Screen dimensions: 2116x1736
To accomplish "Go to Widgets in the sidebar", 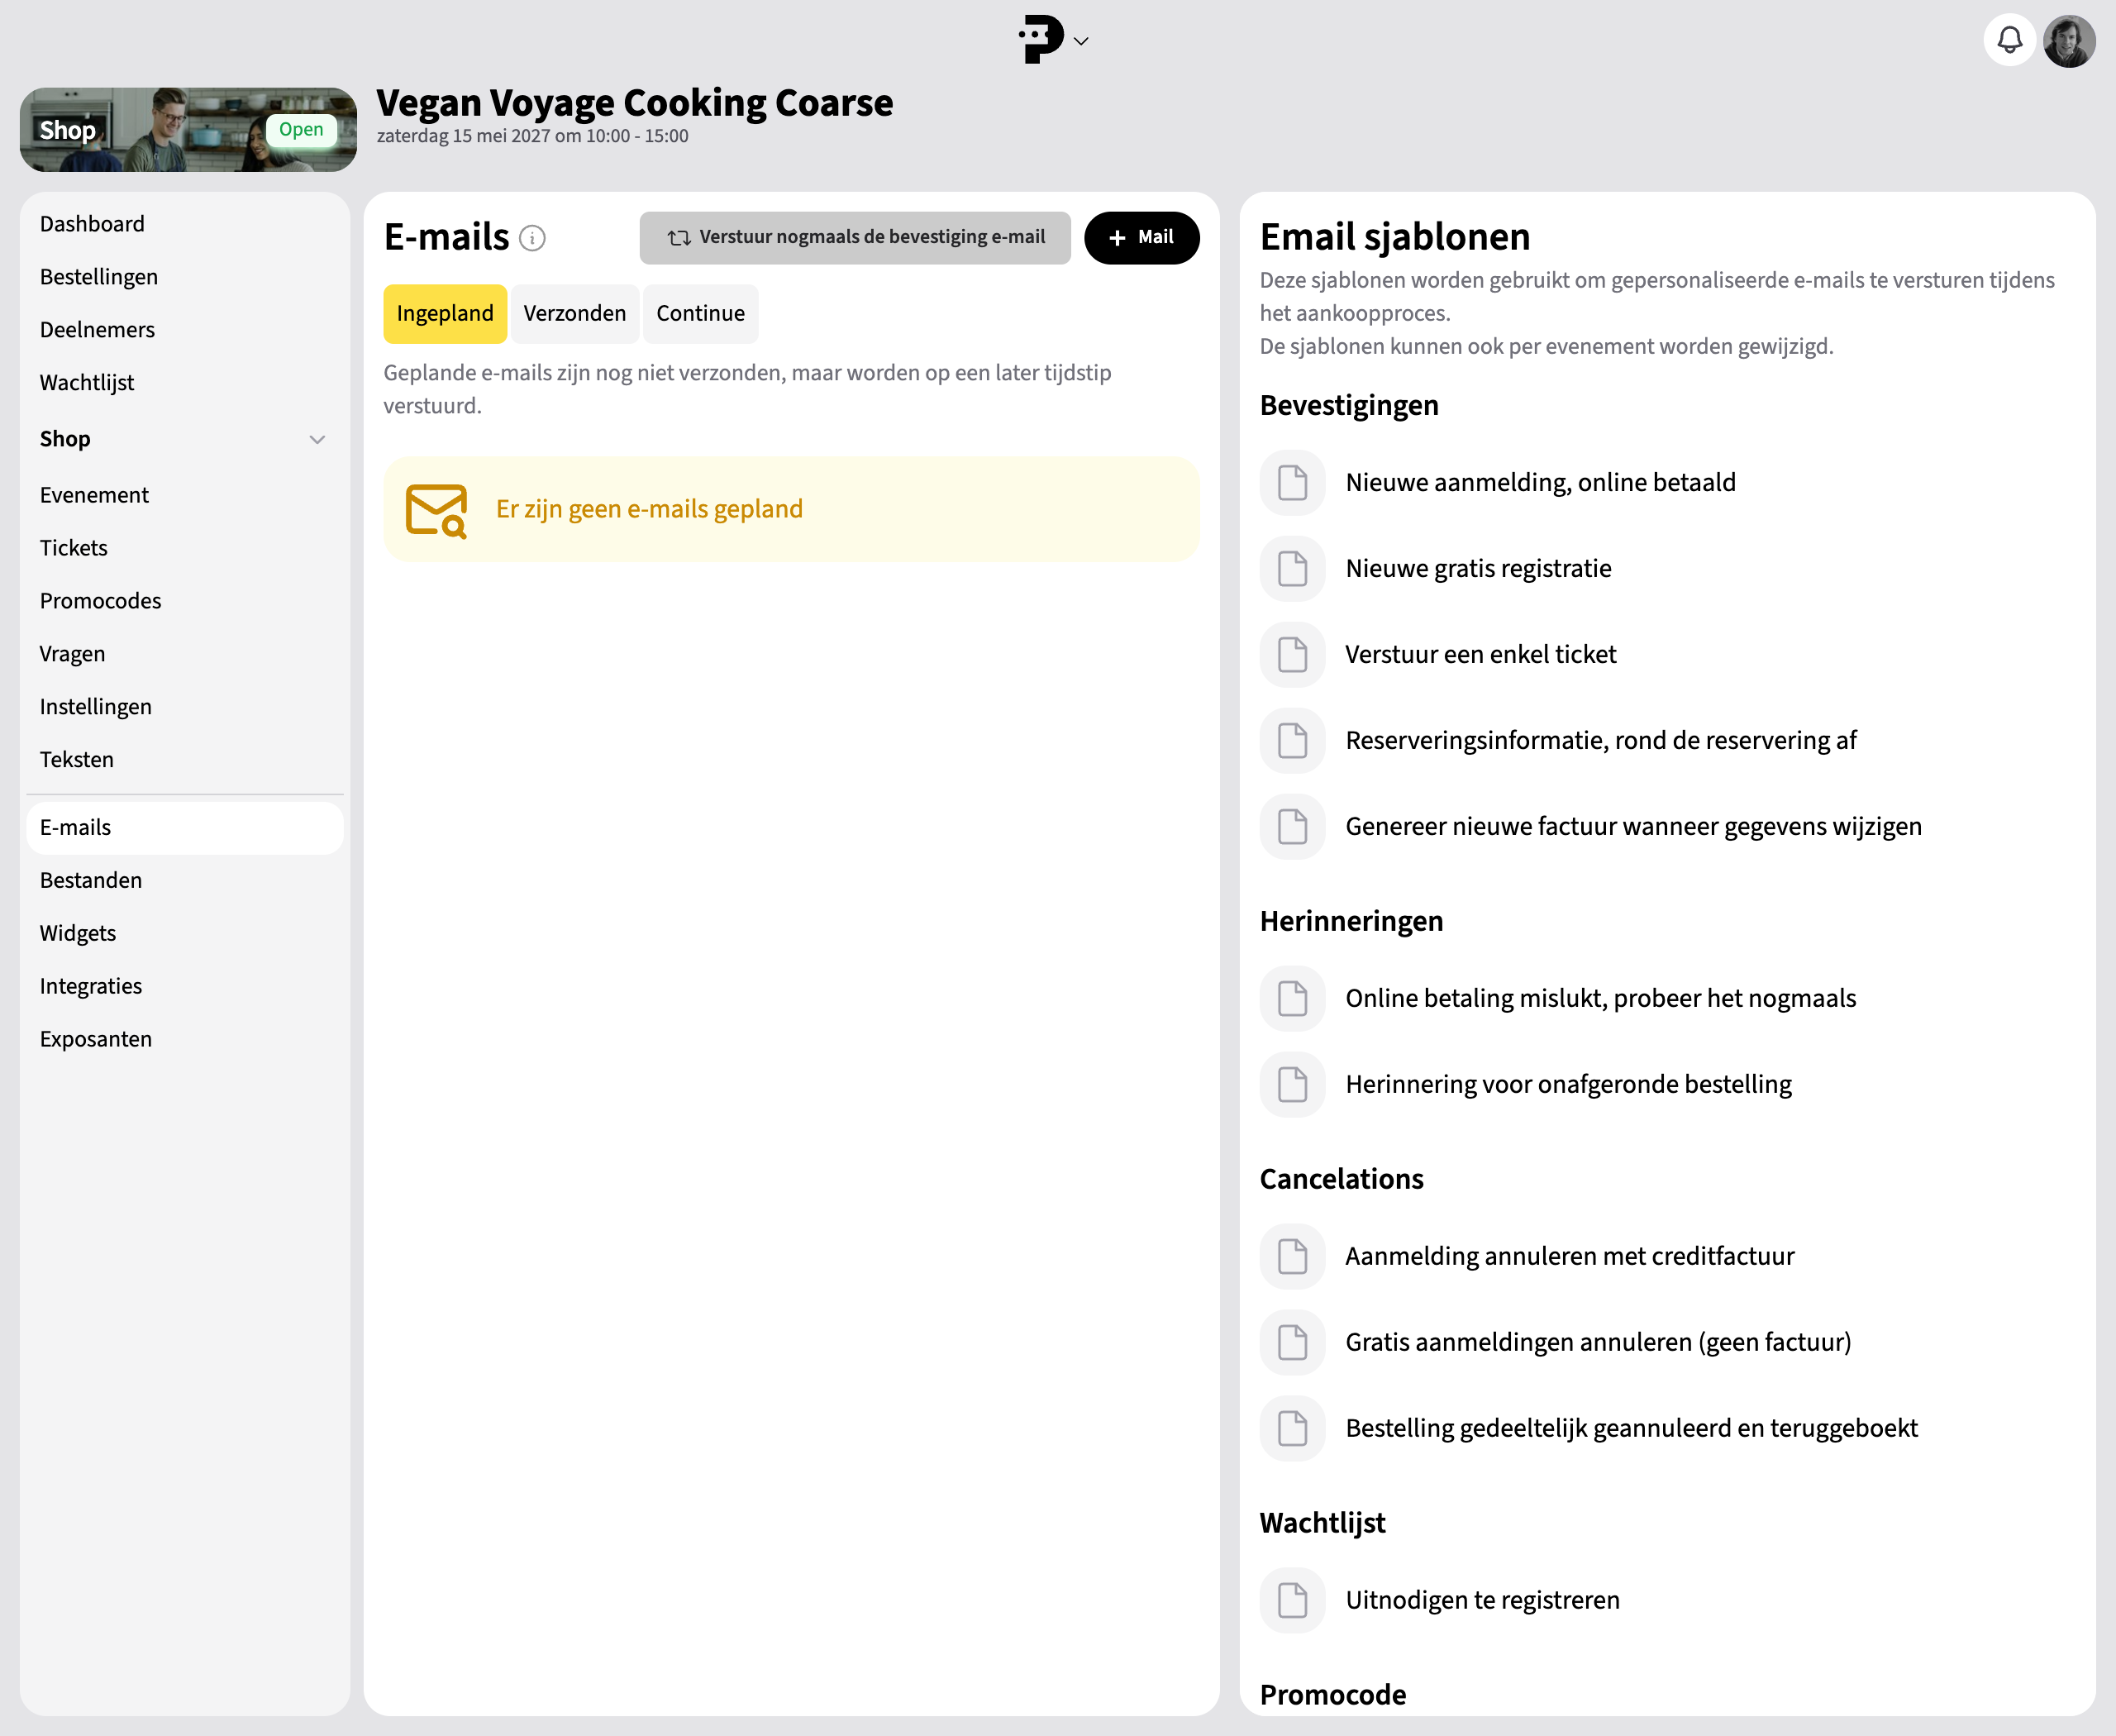I will [185, 934].
